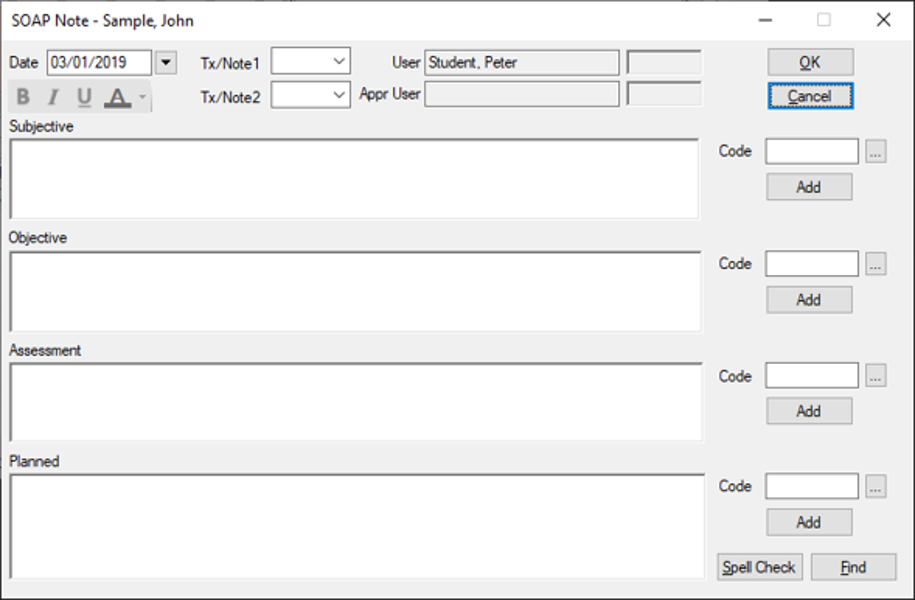Click inside the Subjective text area
915x600 pixels.
point(354,178)
